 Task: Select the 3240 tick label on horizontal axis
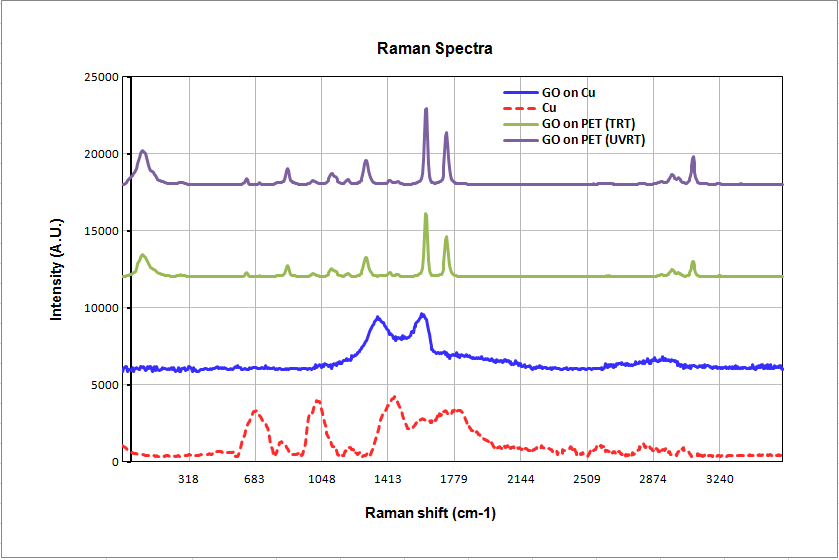[x=719, y=480]
